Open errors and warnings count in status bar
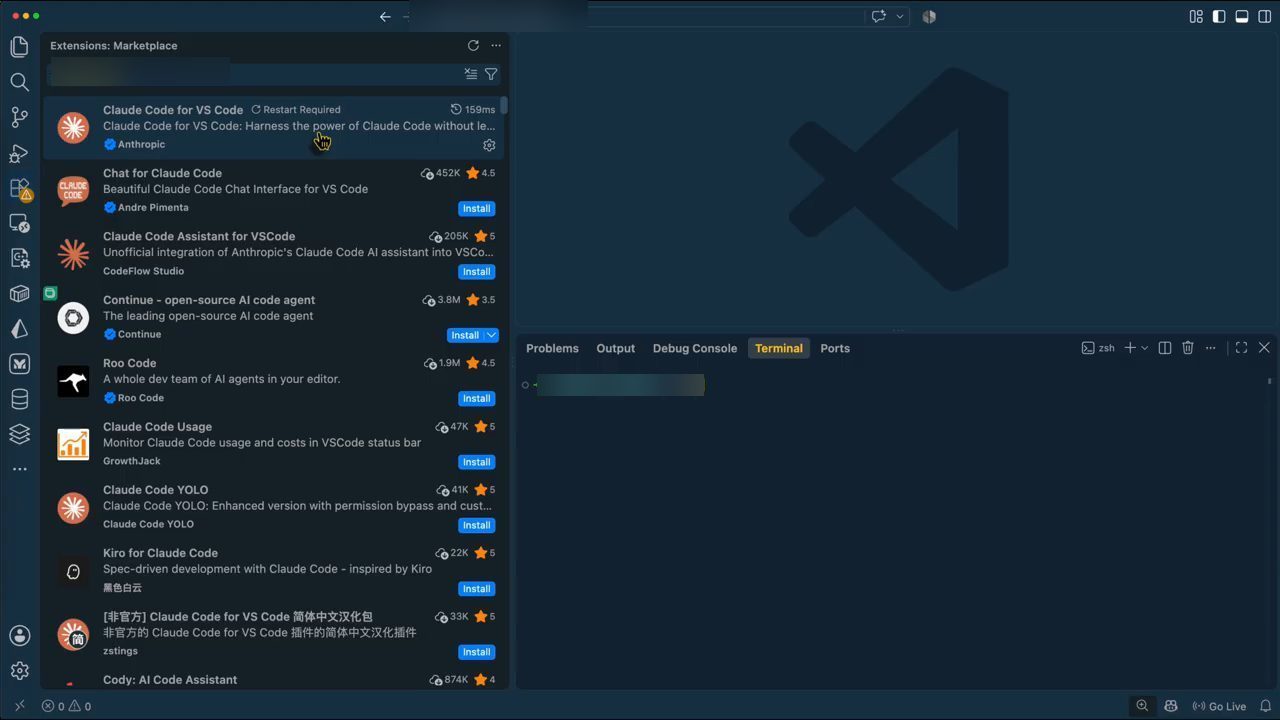The image size is (1280, 720). pyautogui.click(x=66, y=706)
